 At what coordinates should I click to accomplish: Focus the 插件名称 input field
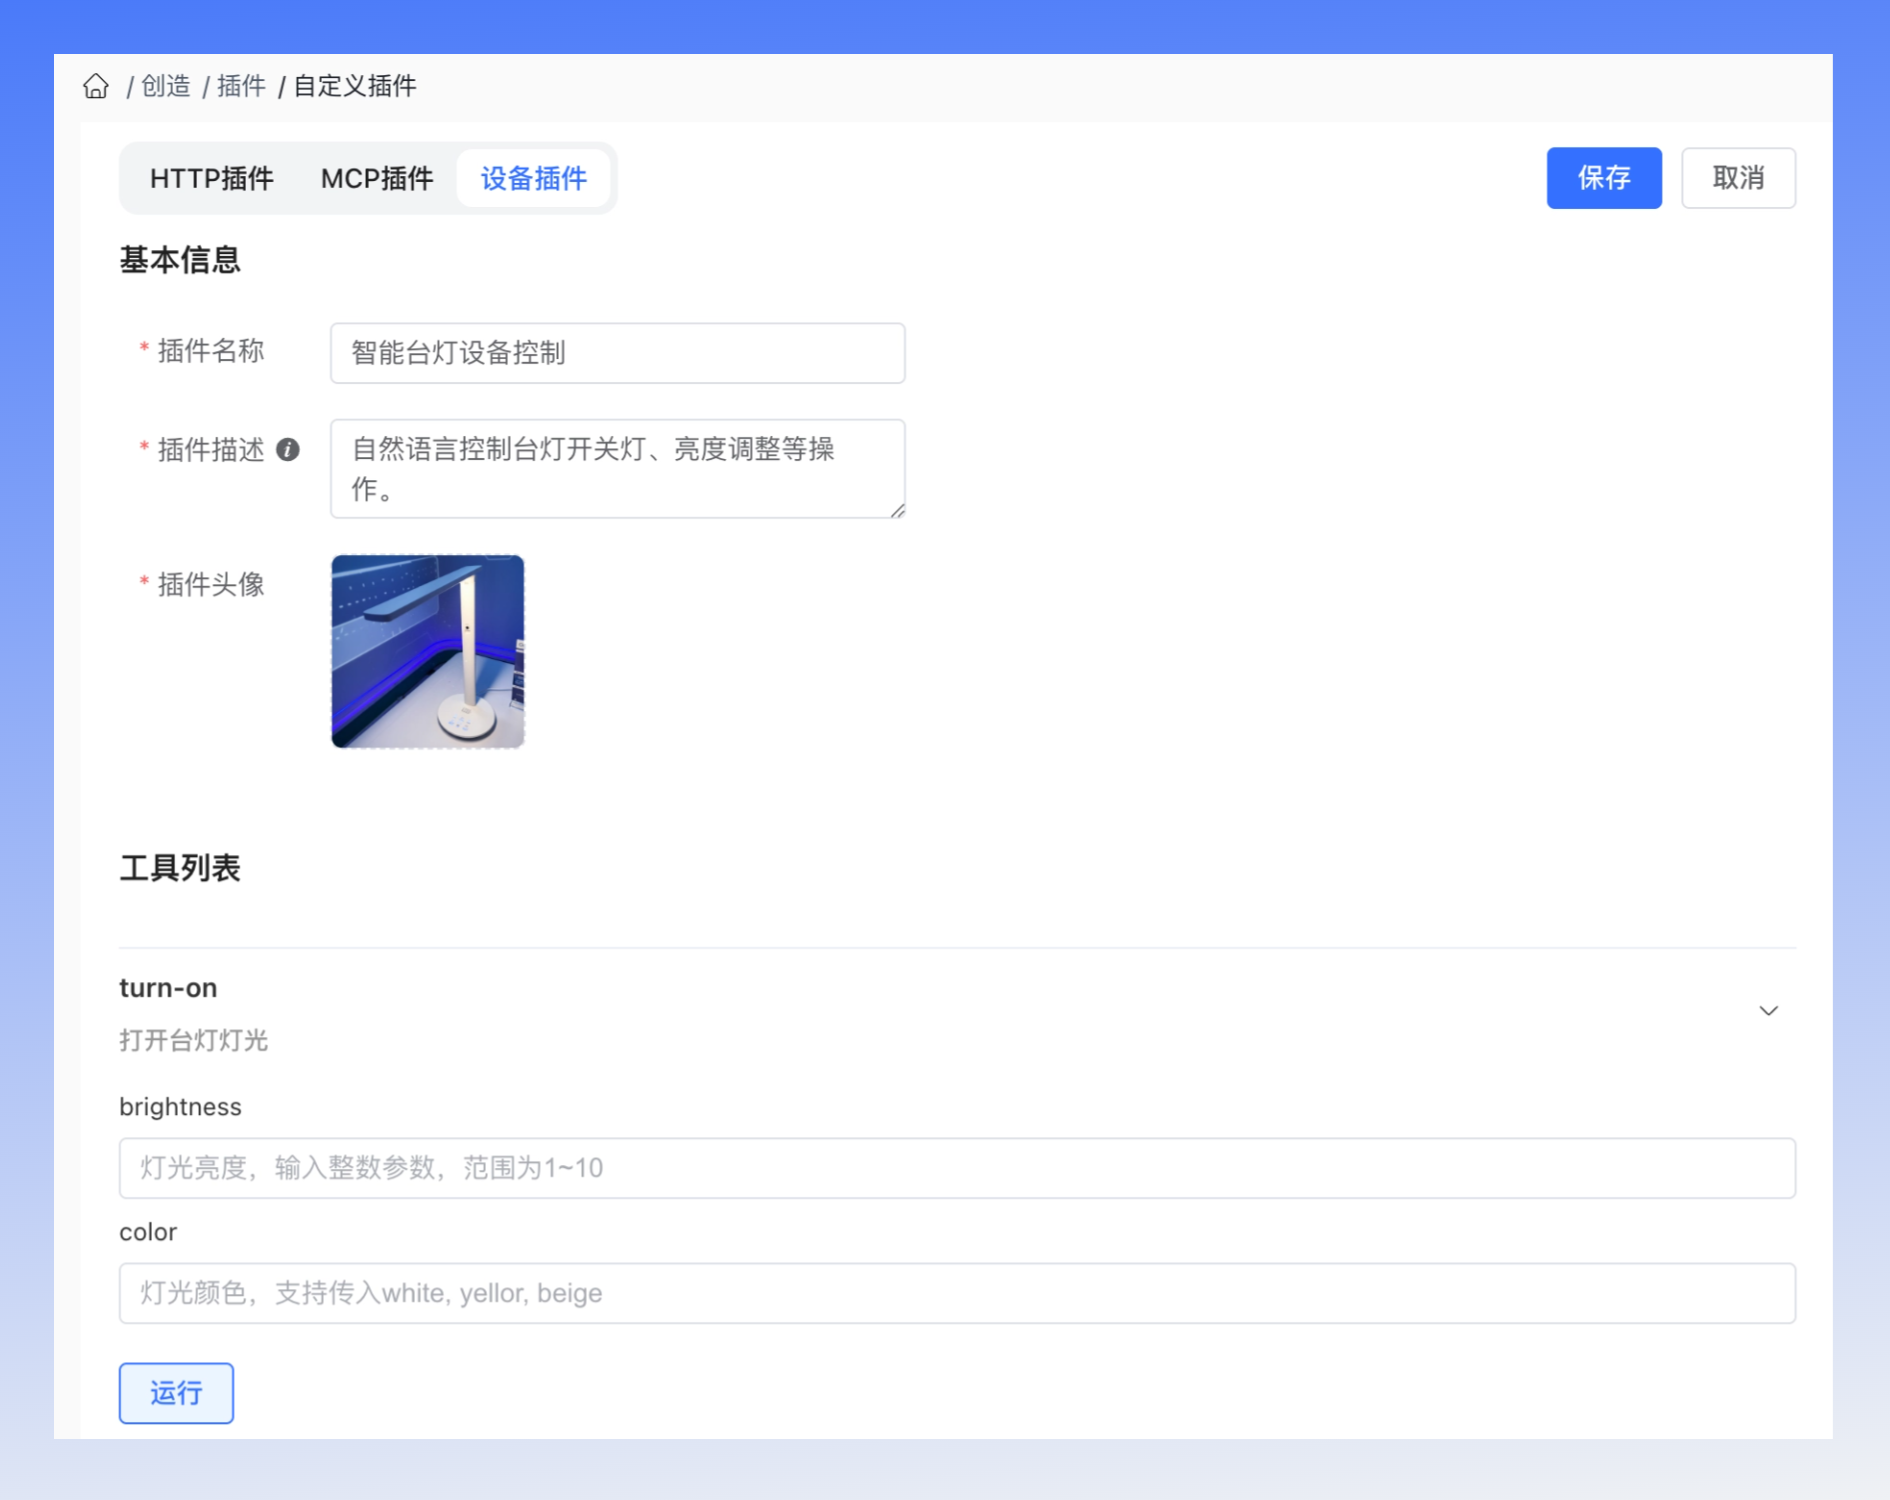(x=618, y=353)
